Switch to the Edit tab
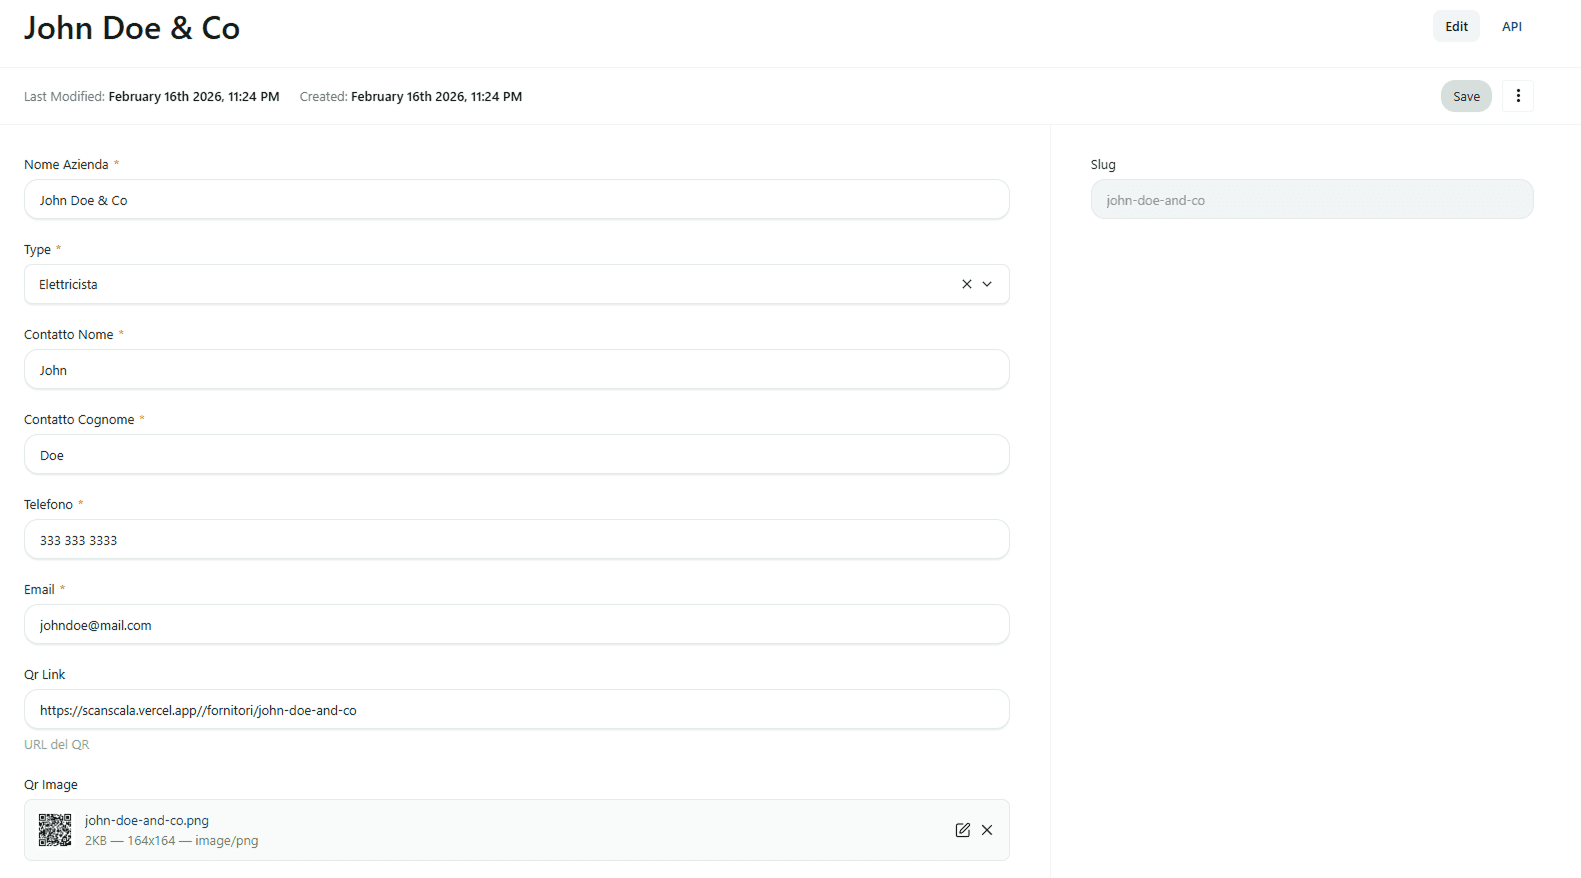Screen dimensions: 1581x878 click(1455, 27)
